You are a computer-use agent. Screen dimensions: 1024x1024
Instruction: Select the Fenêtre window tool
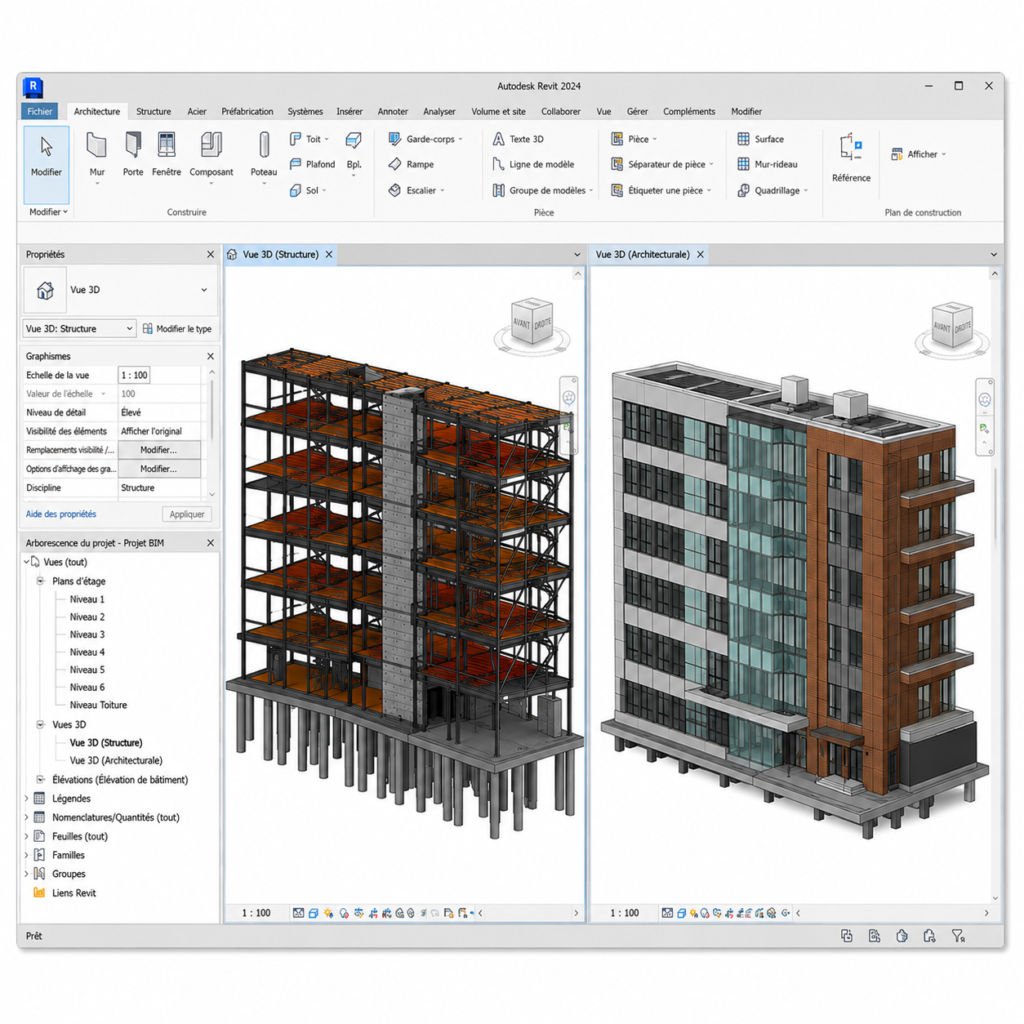167,155
